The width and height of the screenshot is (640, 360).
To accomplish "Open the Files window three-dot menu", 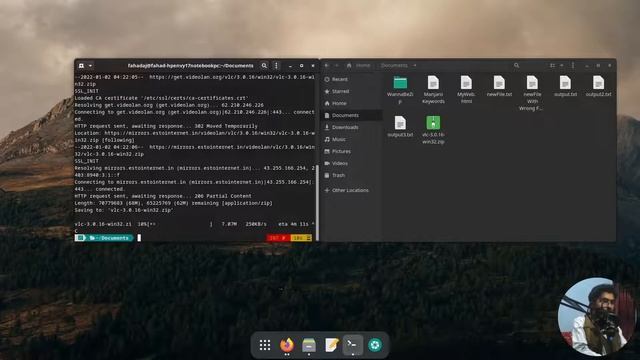I will (x=573, y=65).
